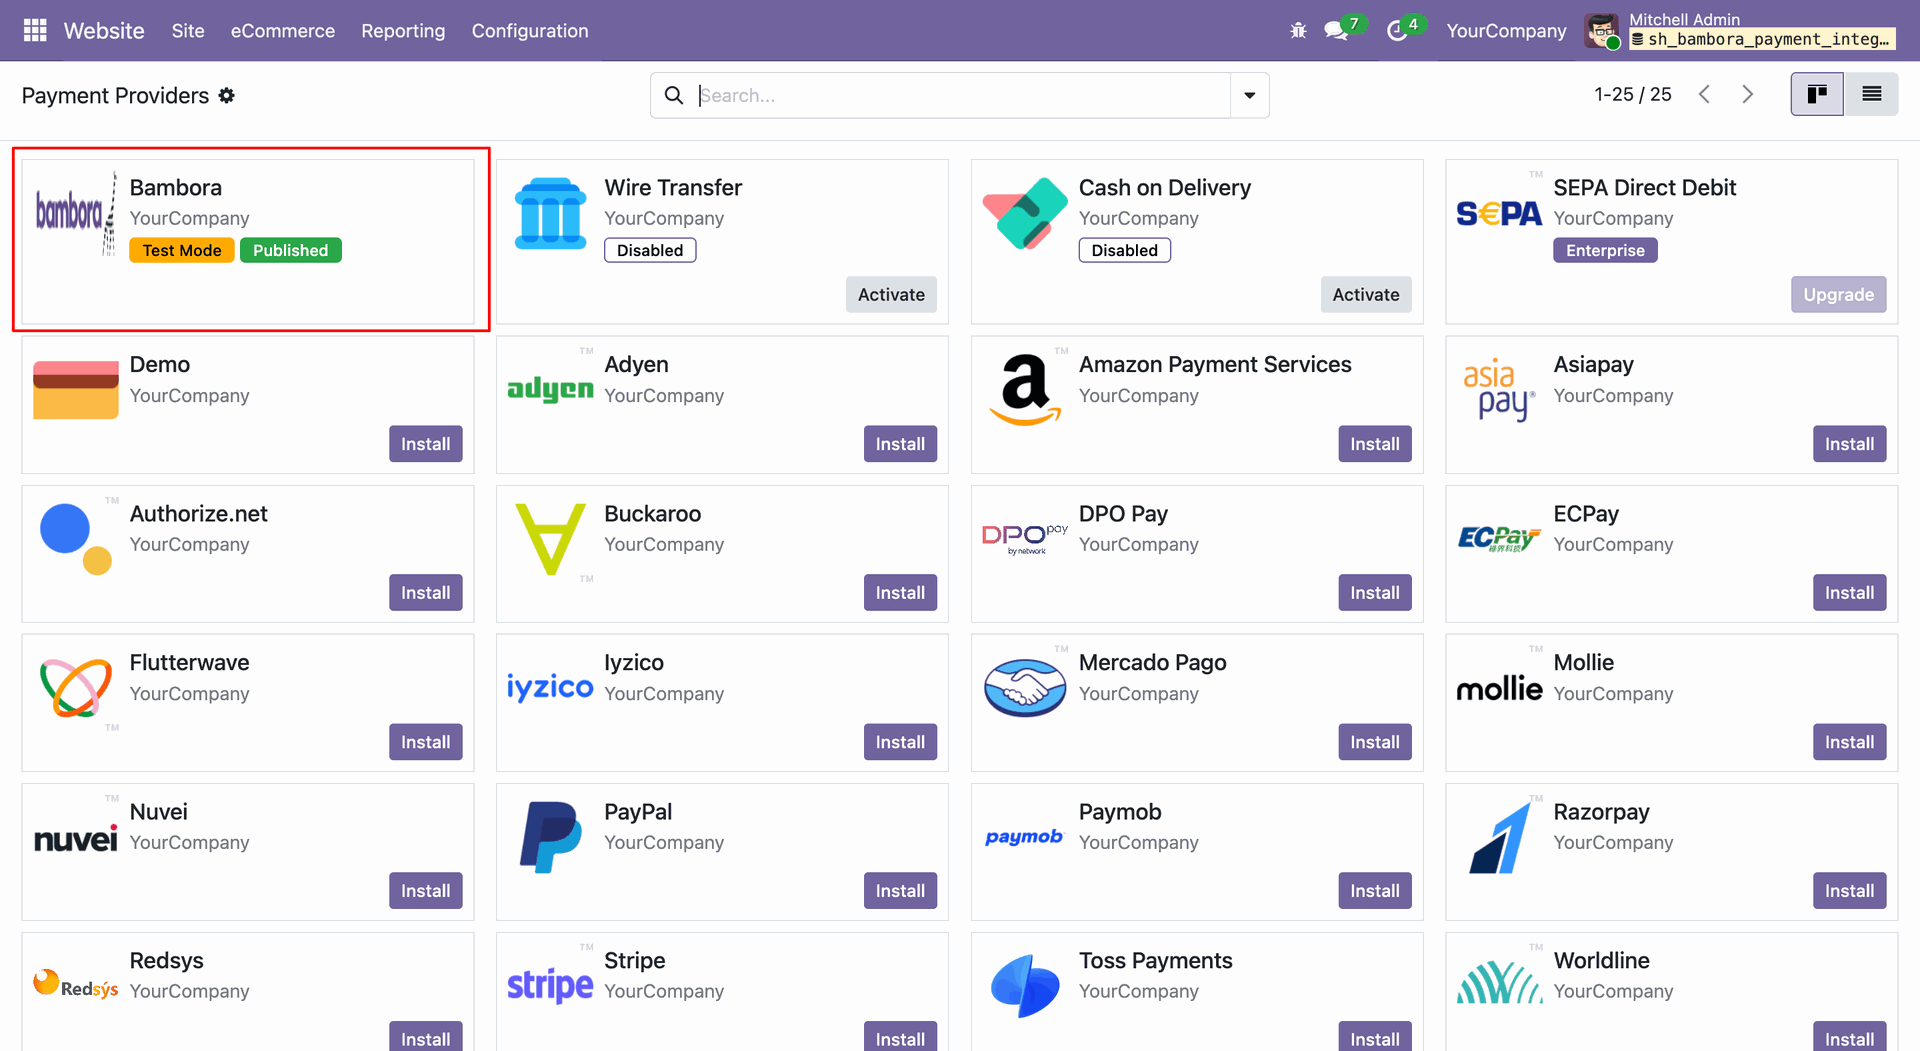Screen dimensions: 1920x1051
Task: Install the PayPal provider
Action: [900, 891]
